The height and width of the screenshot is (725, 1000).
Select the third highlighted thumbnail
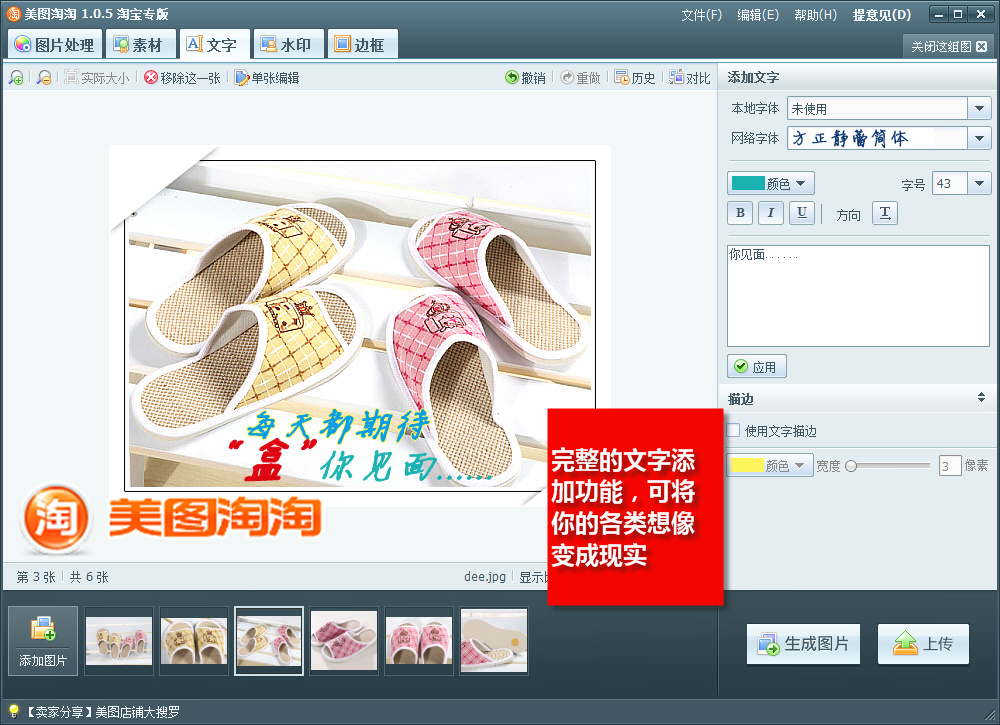click(x=268, y=641)
